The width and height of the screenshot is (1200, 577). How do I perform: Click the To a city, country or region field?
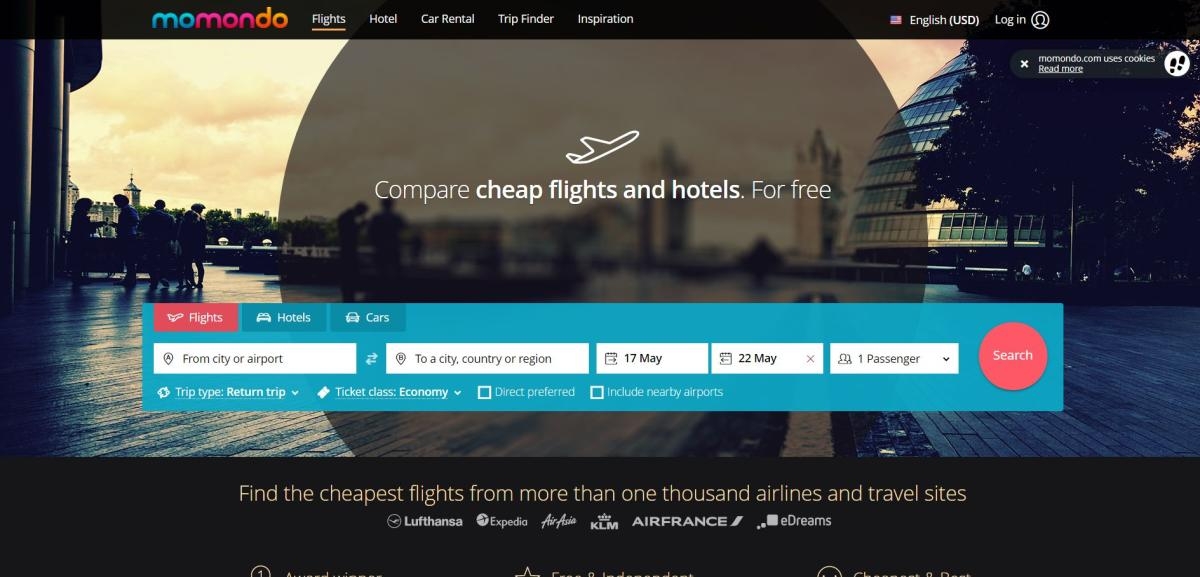coord(488,358)
